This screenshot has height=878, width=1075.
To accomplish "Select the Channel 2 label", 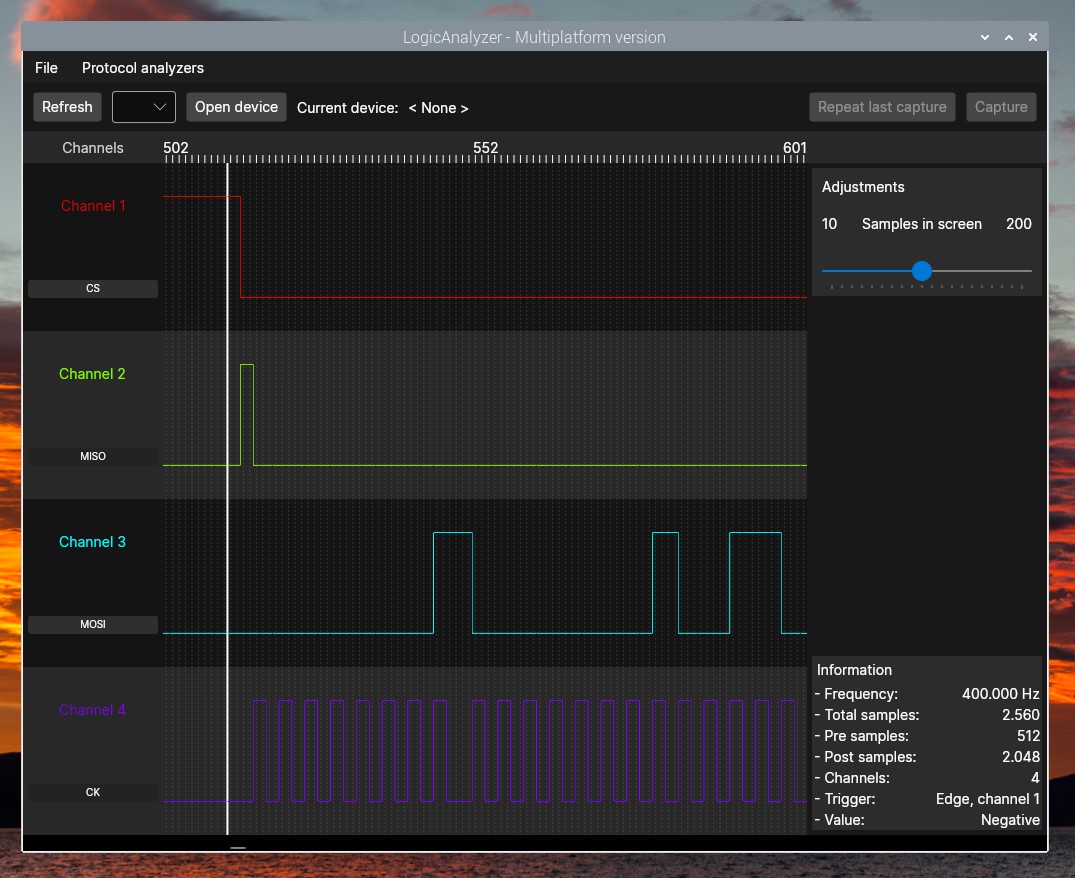I will coord(93,374).
